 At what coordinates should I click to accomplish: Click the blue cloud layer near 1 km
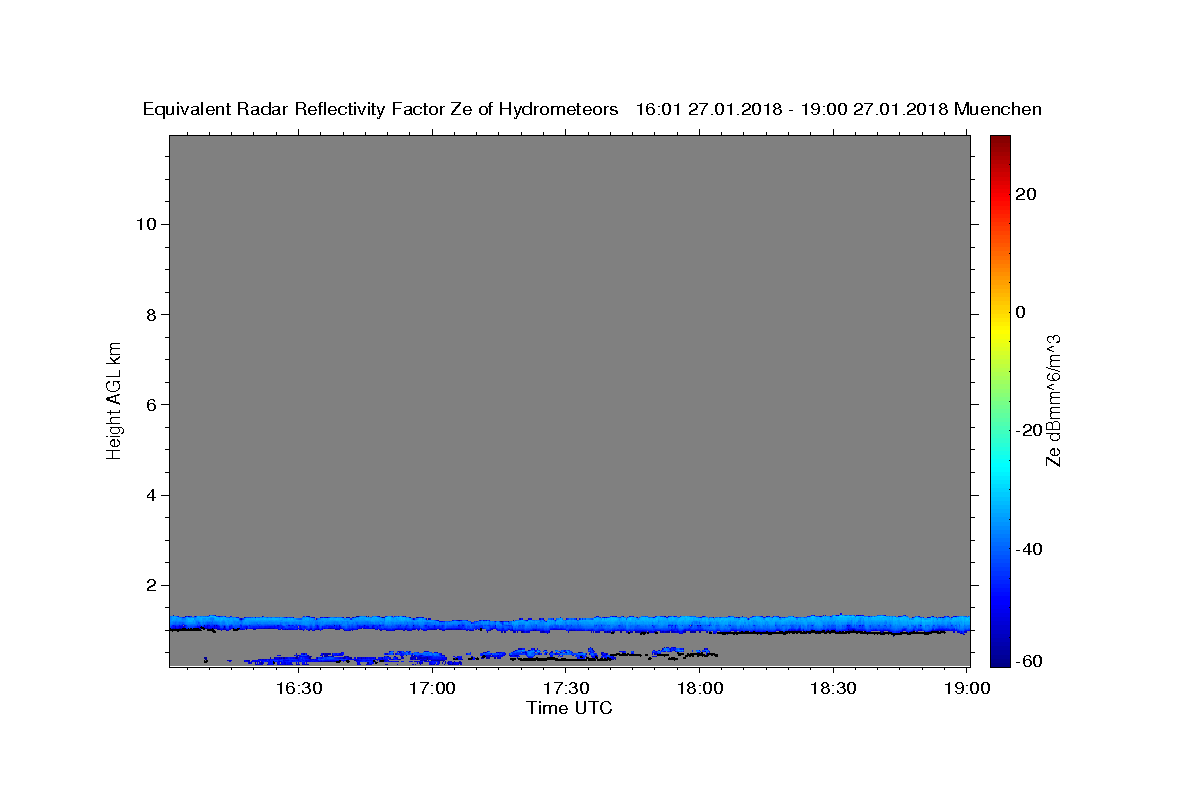570,624
